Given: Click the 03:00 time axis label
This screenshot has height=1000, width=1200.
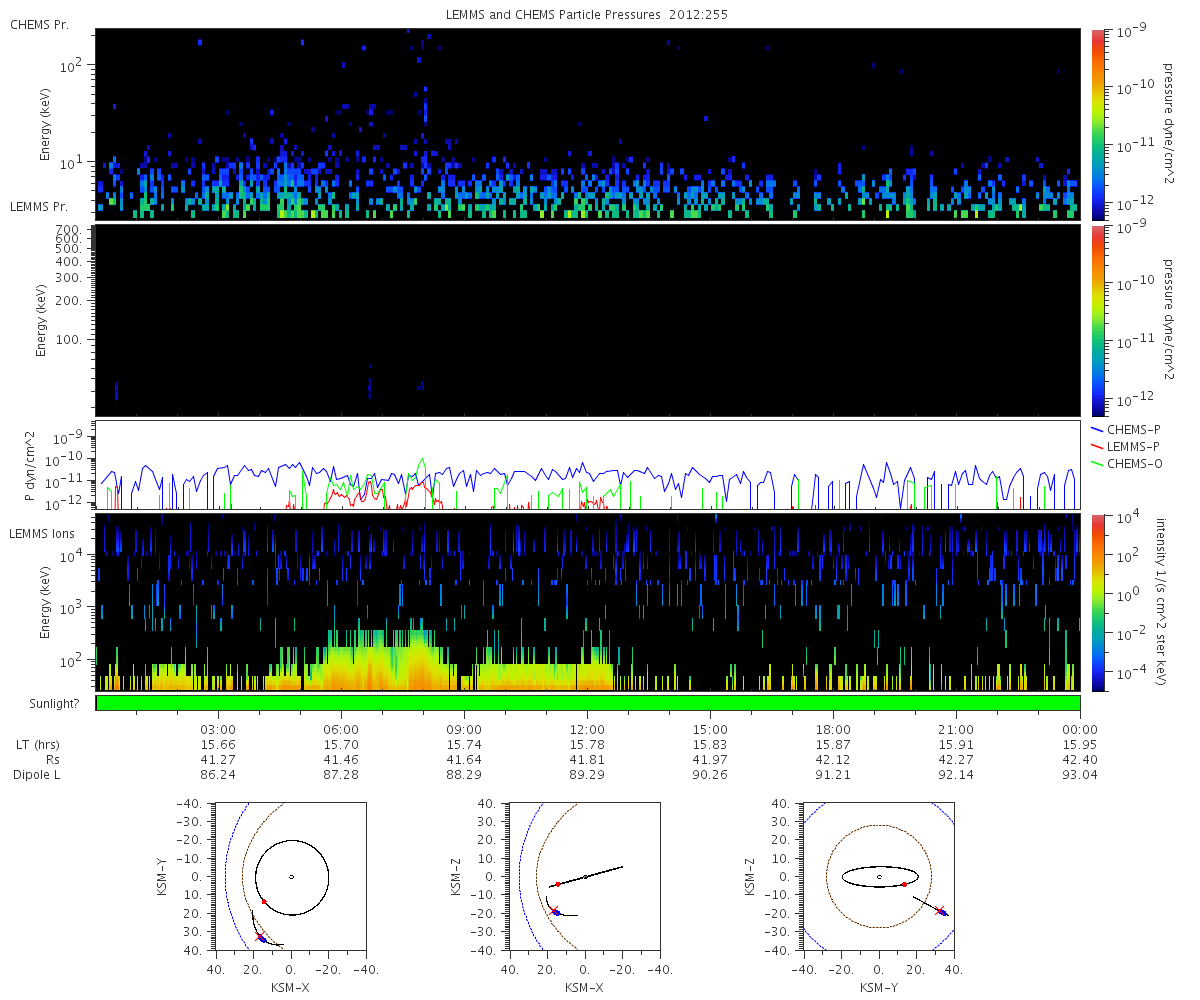Looking at the screenshot, I should pyautogui.click(x=217, y=729).
